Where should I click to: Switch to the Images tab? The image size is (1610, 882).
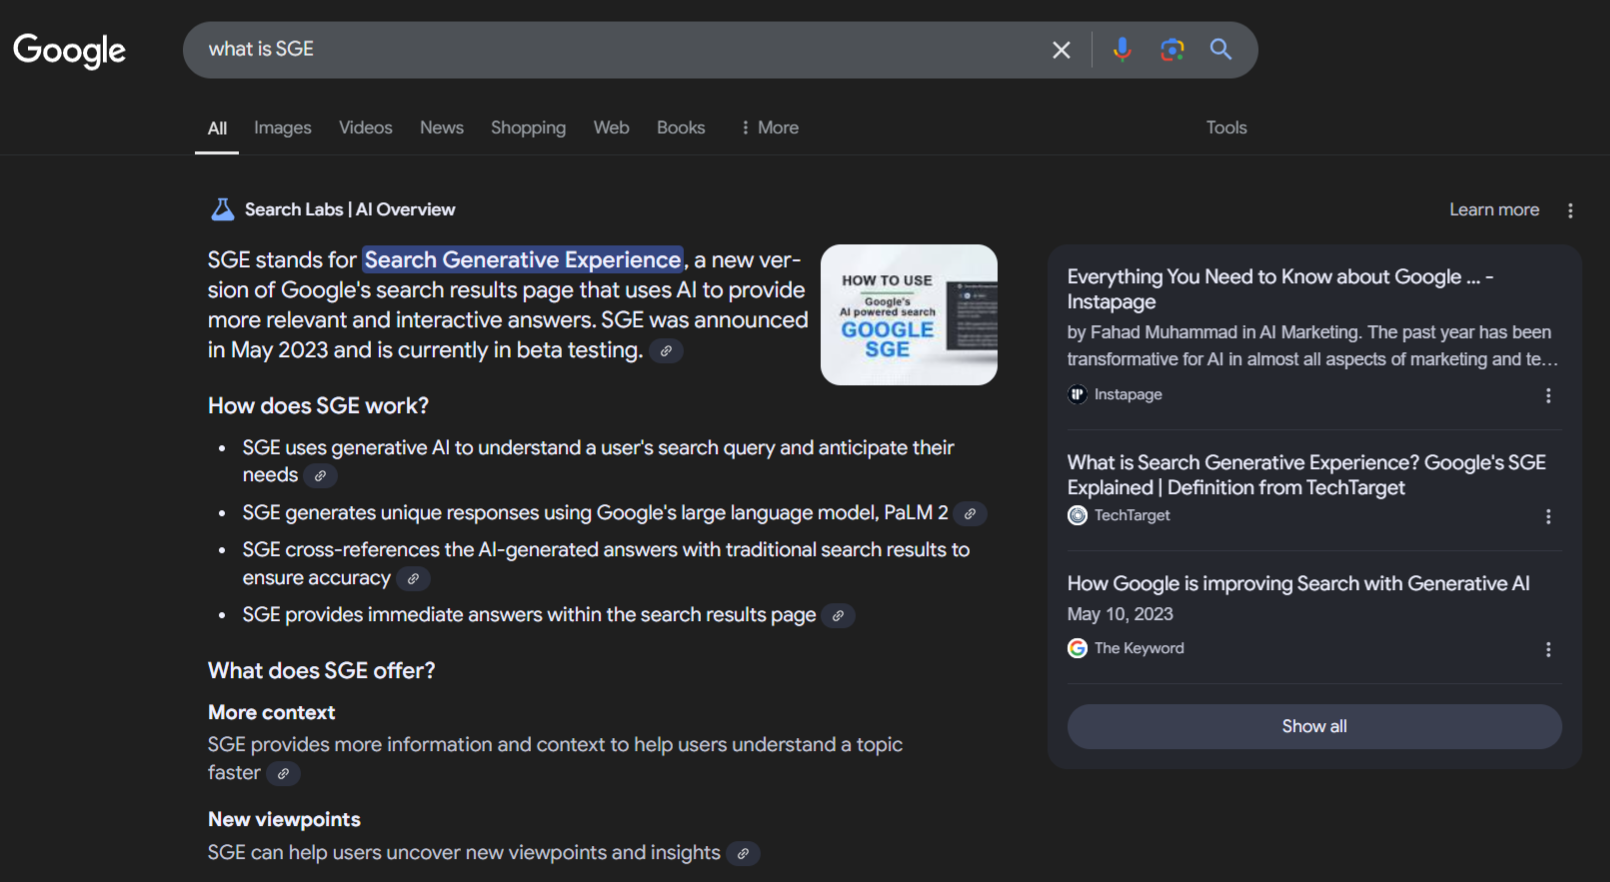(x=282, y=128)
